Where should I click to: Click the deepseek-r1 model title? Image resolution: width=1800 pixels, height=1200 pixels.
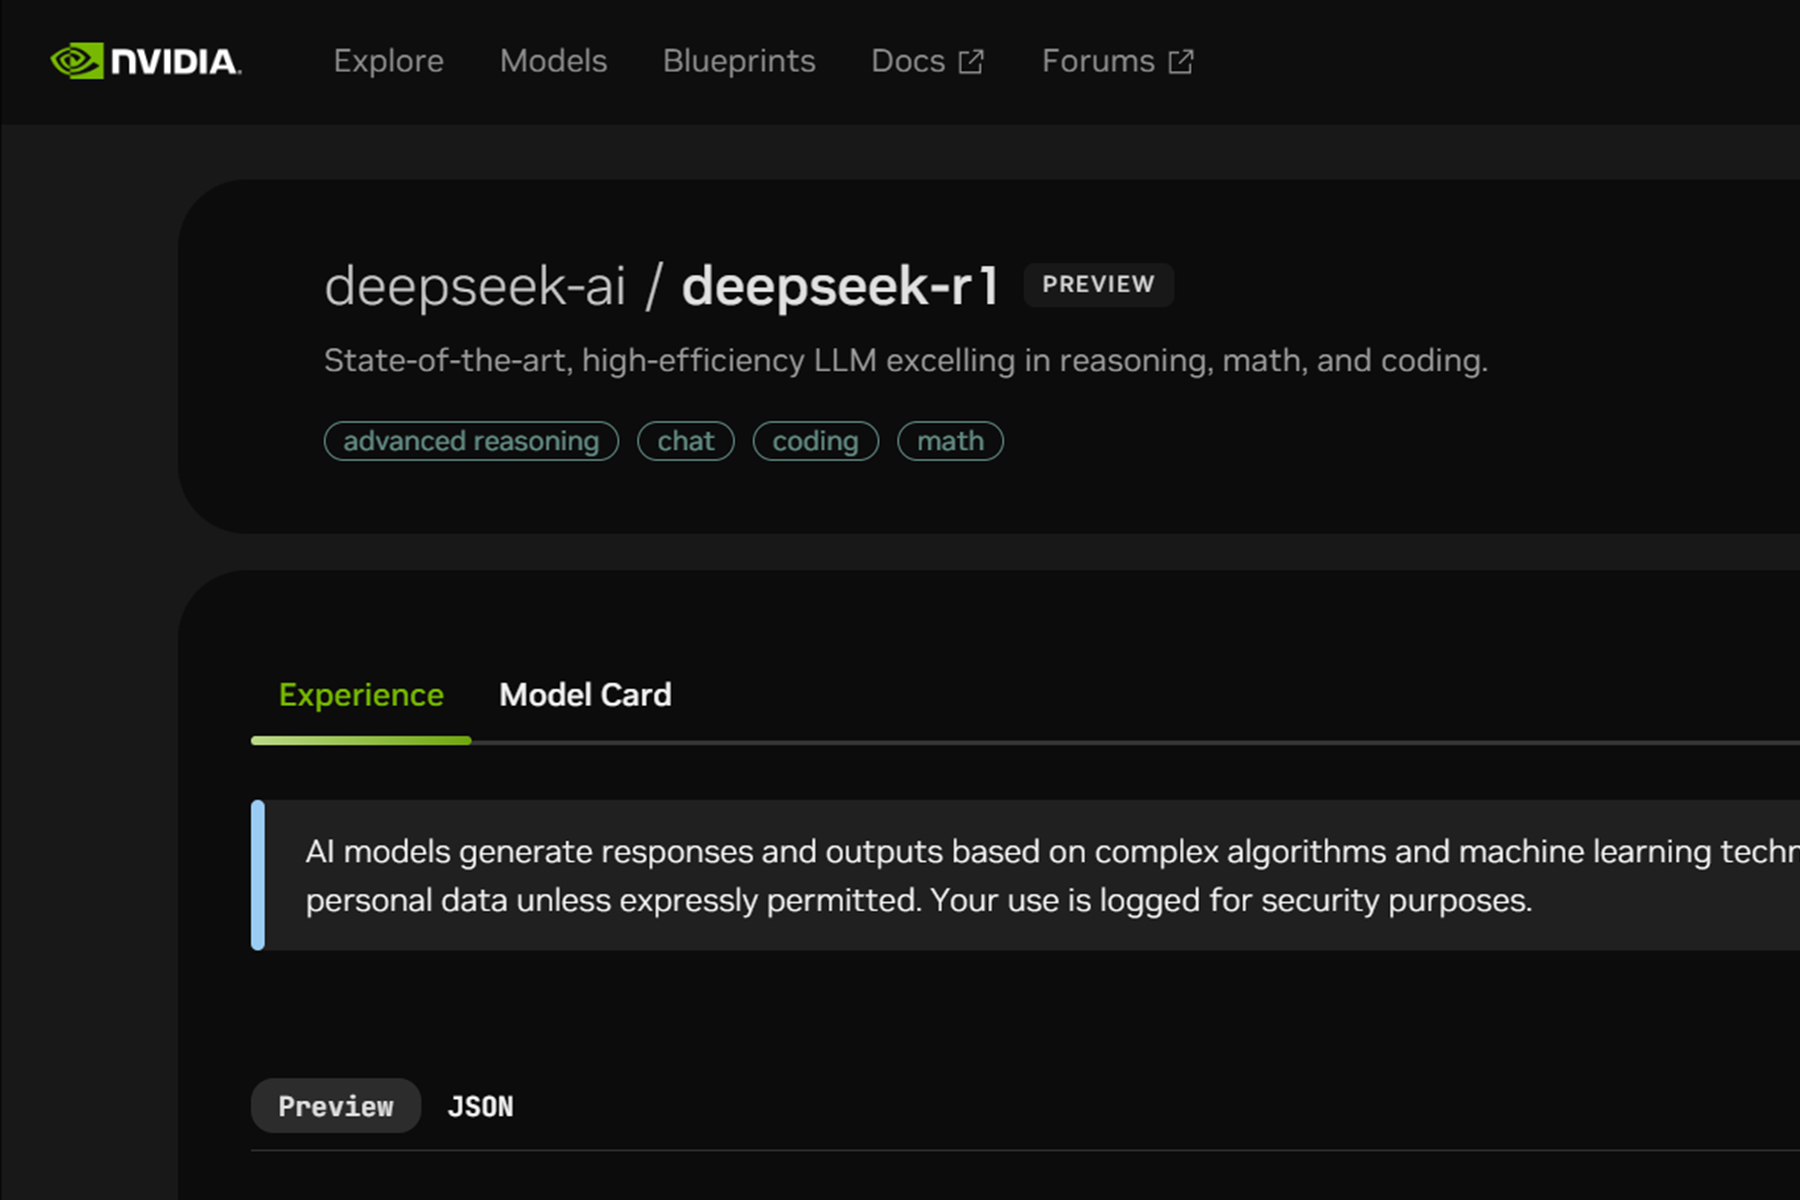(x=840, y=286)
